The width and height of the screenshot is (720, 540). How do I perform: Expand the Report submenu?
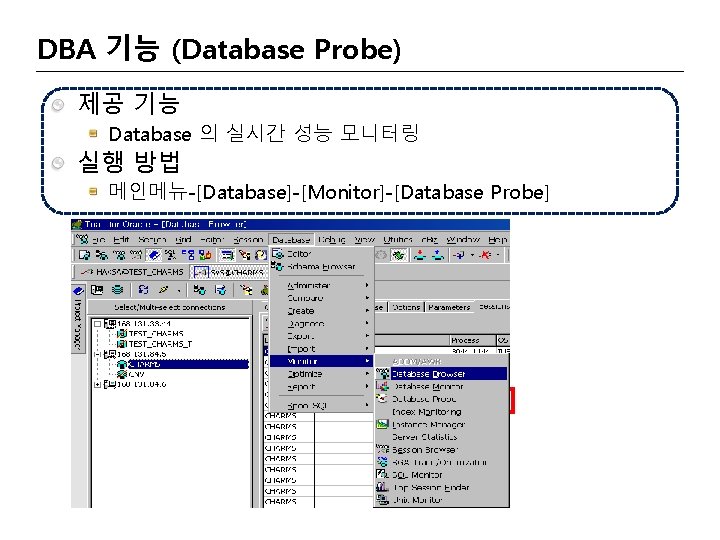[x=321, y=387]
